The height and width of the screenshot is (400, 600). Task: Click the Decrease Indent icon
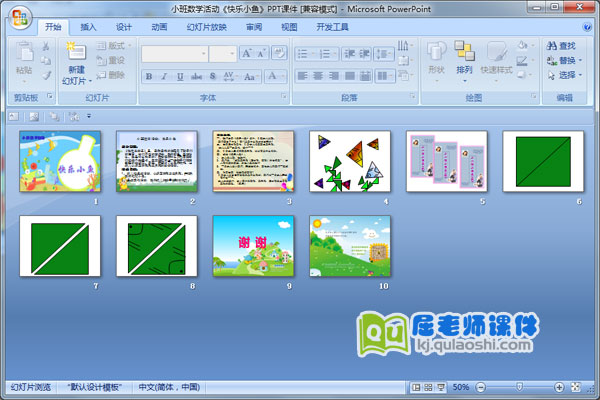(349, 54)
